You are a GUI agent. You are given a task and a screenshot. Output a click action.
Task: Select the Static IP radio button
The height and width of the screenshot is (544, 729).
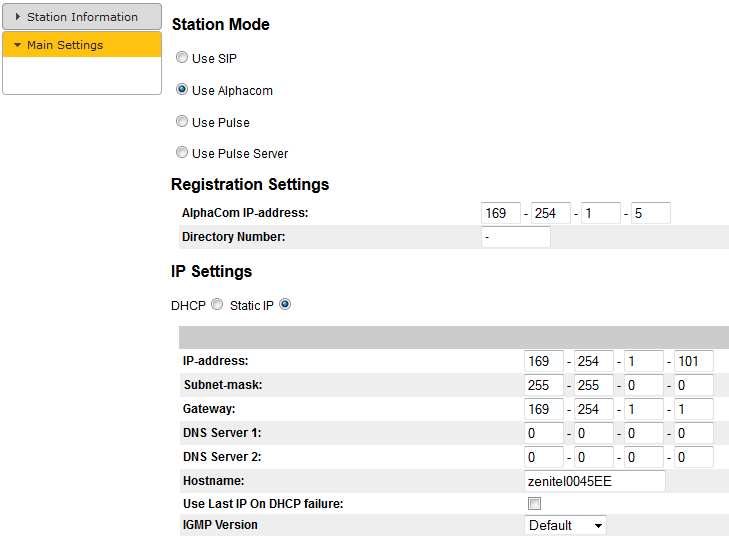285,305
